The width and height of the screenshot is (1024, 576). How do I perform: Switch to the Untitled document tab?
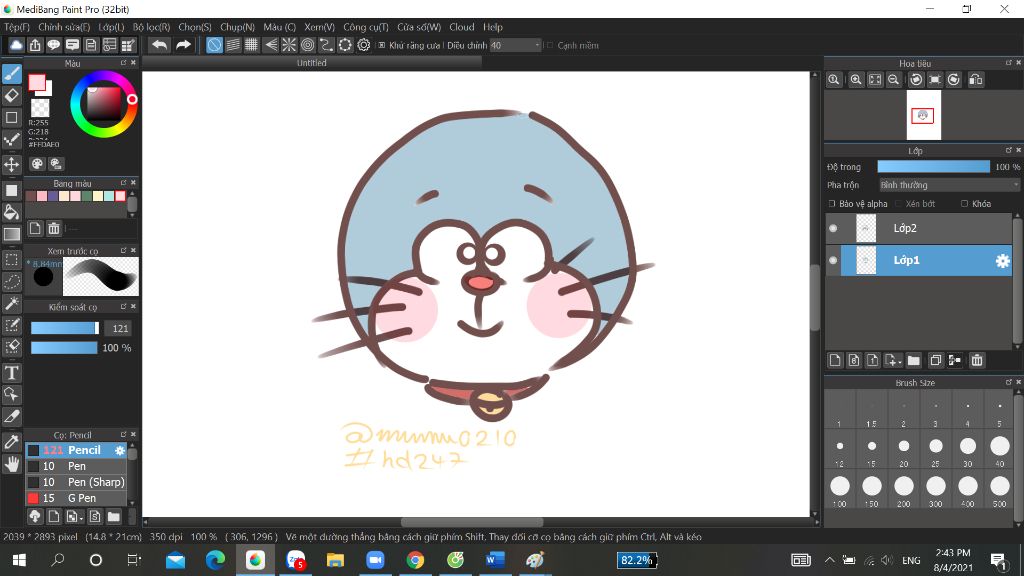click(312, 63)
